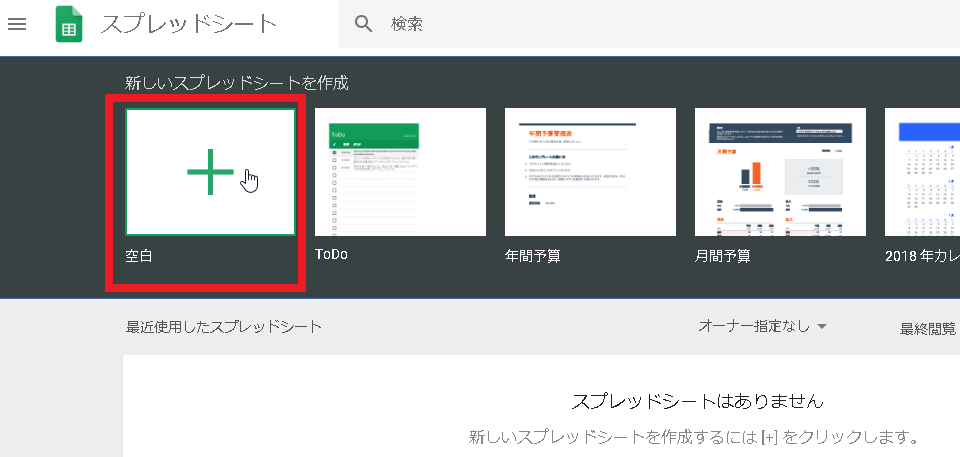Screen dimensions: 960x457
Task: Click the 空白 label under blank template
Action: click(x=139, y=256)
